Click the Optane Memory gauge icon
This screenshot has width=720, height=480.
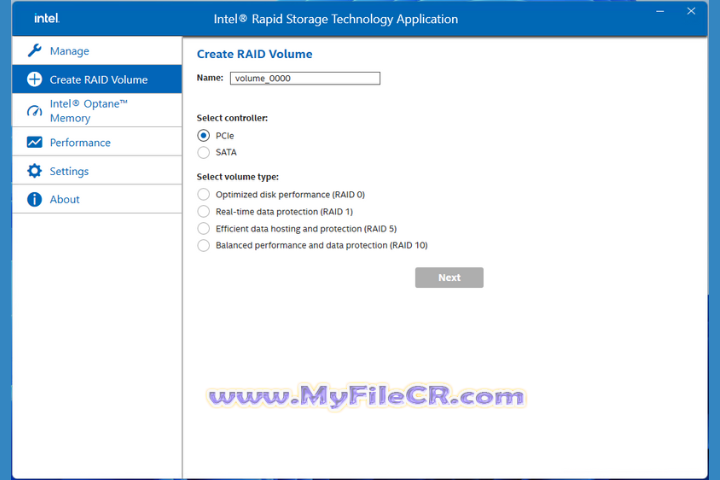(34, 111)
